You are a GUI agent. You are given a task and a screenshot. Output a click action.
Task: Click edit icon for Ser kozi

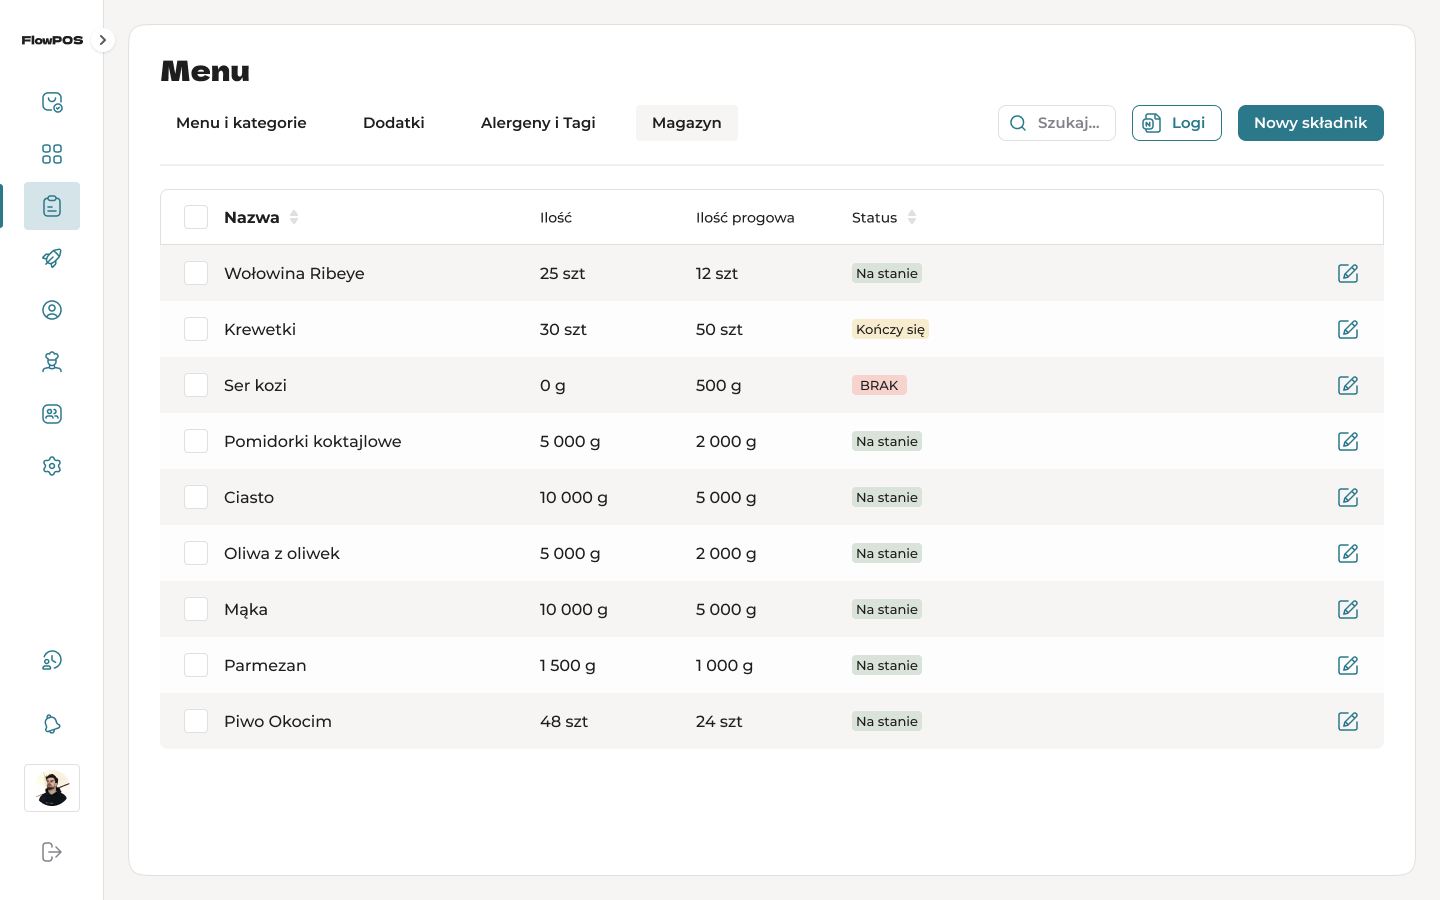[1348, 385]
